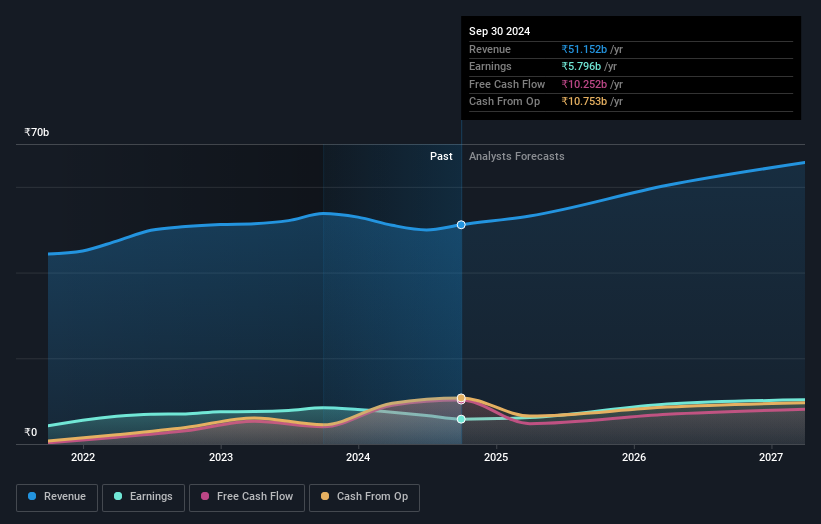Click the ₹51.152b revenue value
This screenshot has height=524, width=821.
click(x=584, y=49)
